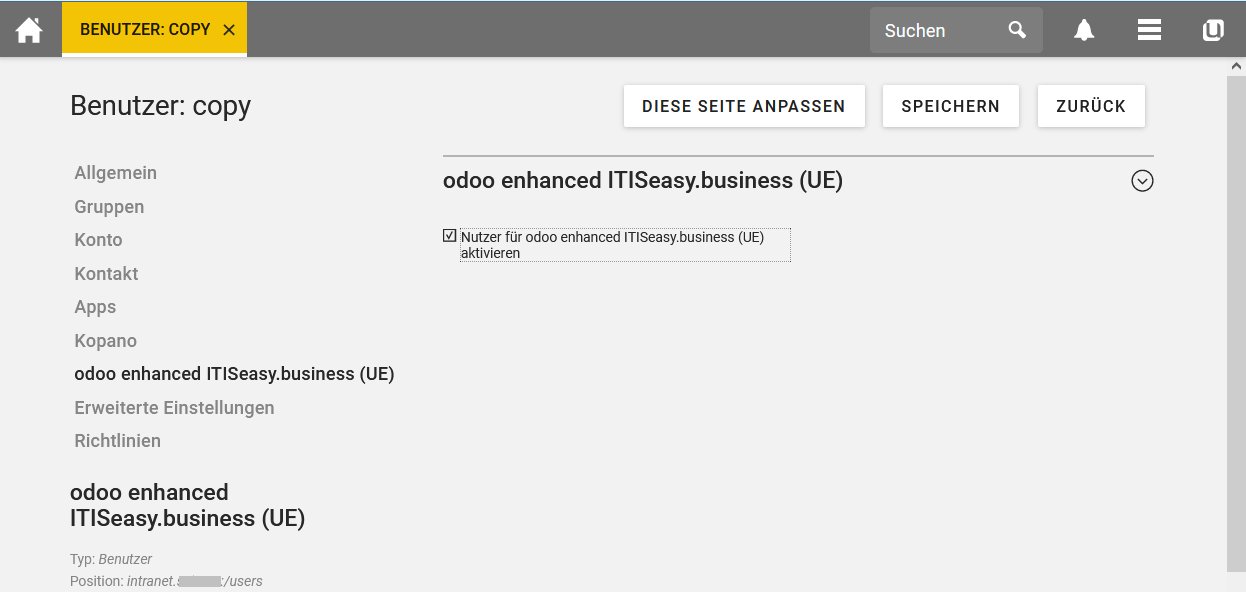Select odoo enhanced ITISeasy.business sidebar entry
This screenshot has width=1246, height=592.
(x=234, y=374)
